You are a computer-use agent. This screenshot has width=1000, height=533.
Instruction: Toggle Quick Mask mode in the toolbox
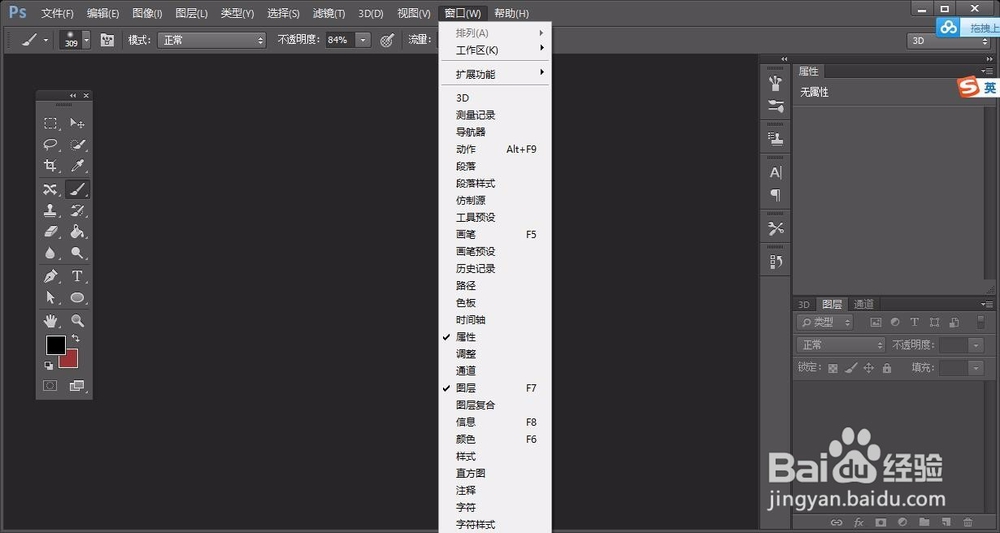point(50,386)
